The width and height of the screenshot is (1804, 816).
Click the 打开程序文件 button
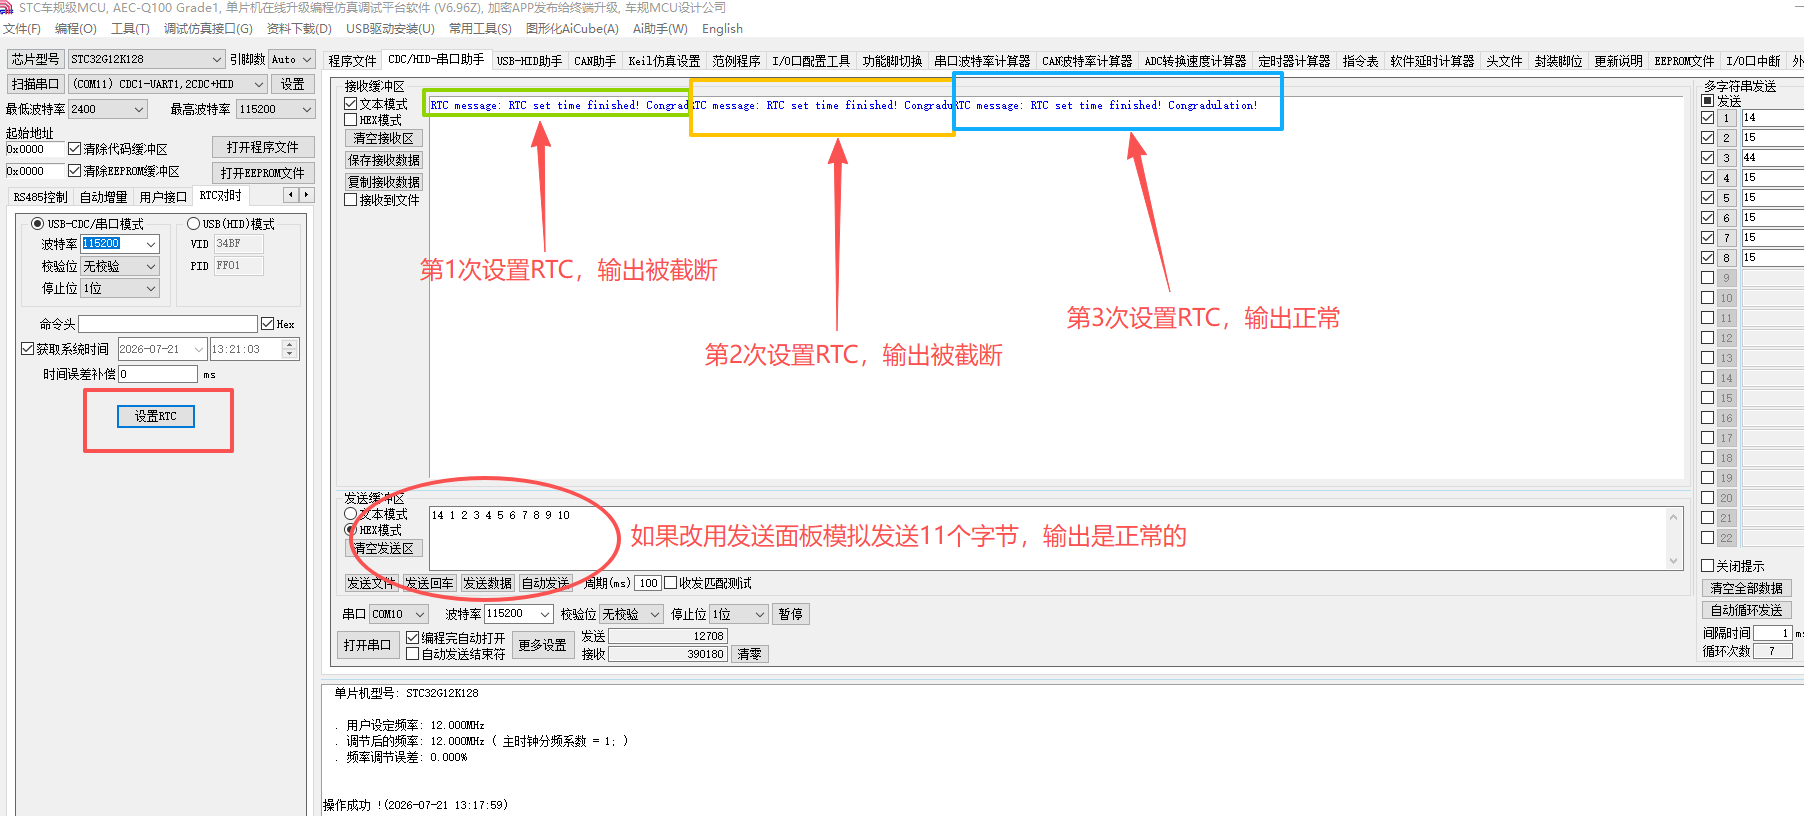point(263,147)
